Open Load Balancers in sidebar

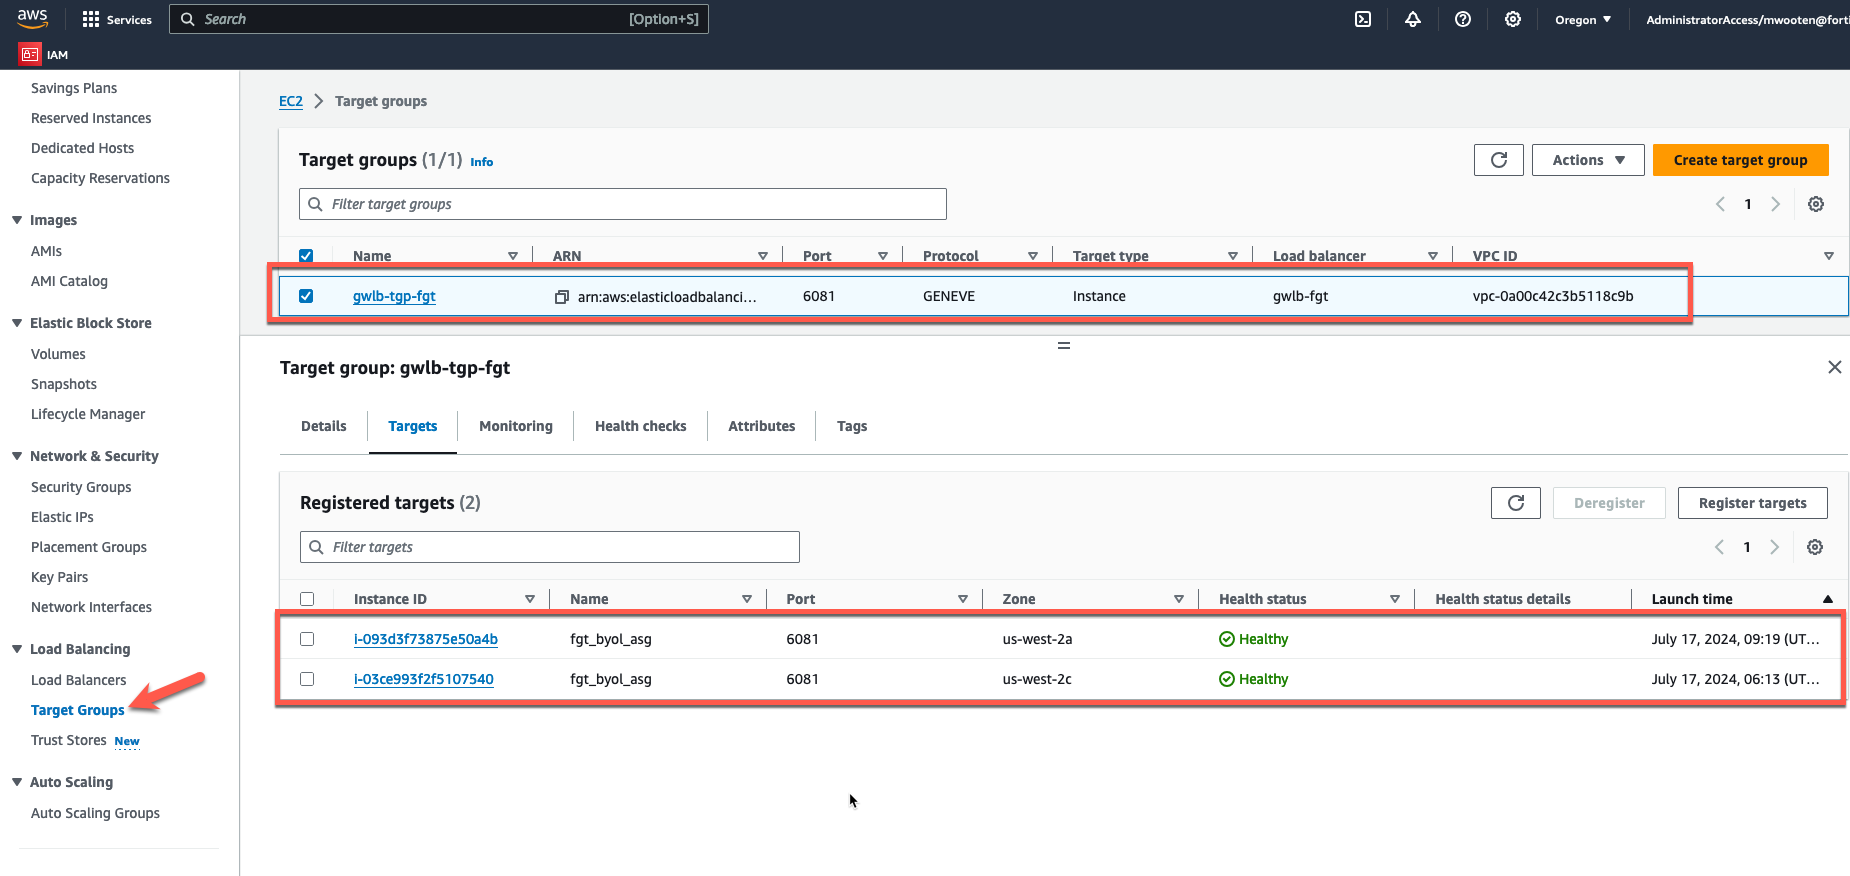(79, 680)
